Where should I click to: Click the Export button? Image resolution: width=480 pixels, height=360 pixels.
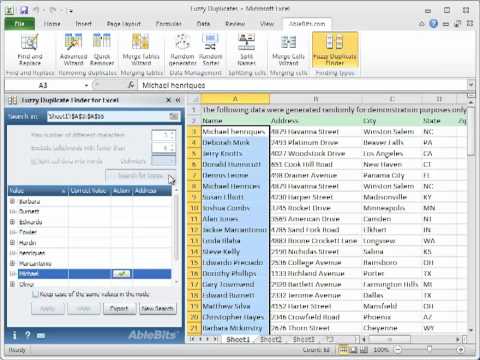pos(119,308)
